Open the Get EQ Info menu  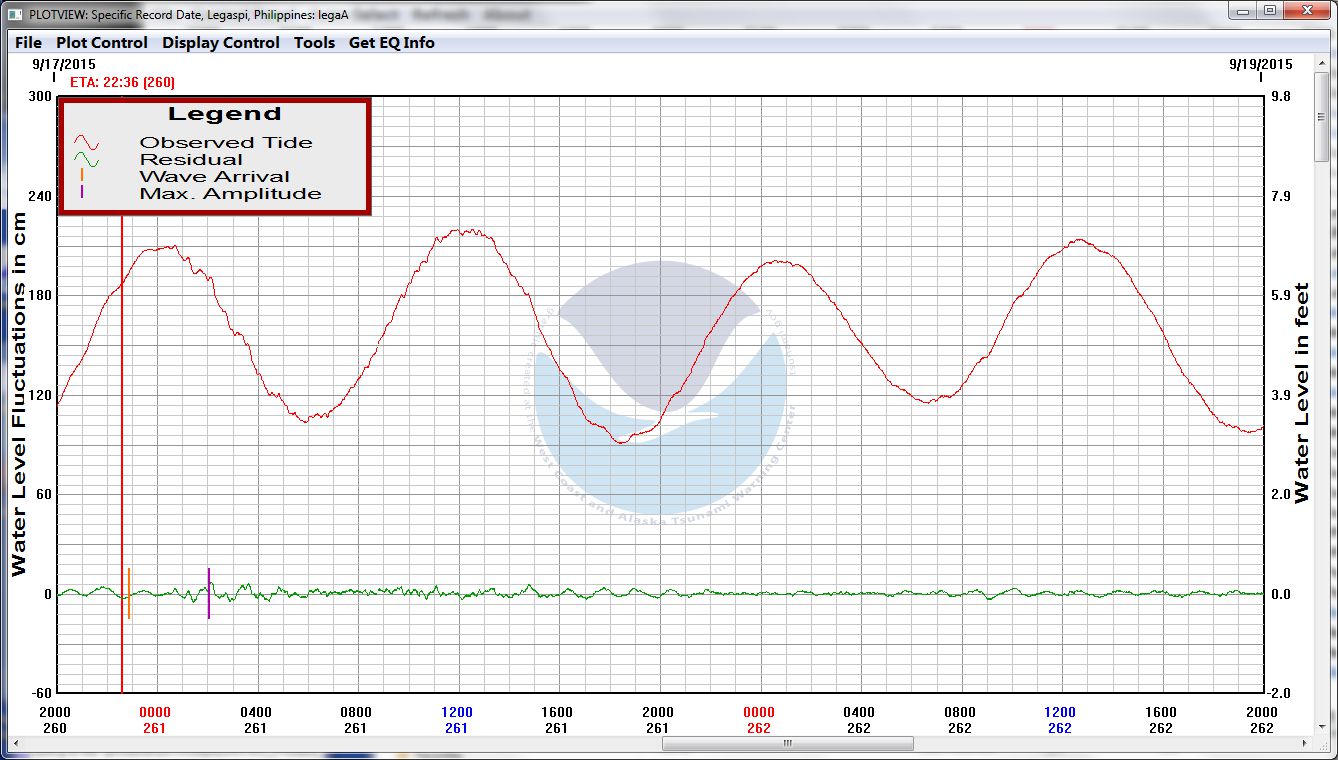click(391, 42)
